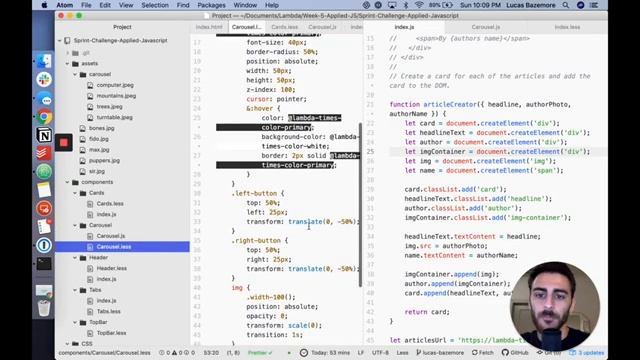Click the Wi-Fi status icon
The image size is (640, 360).
[419, 5]
